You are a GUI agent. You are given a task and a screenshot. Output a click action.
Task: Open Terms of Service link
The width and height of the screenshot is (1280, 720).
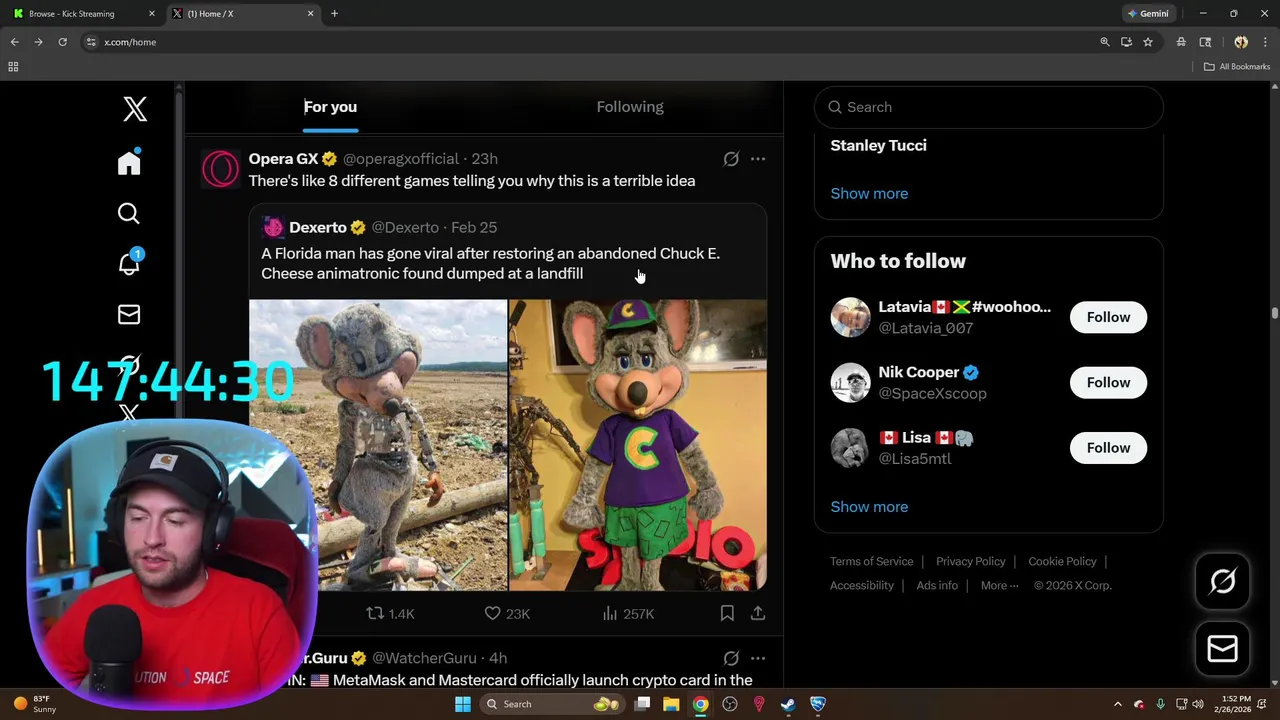pyautogui.click(x=871, y=562)
